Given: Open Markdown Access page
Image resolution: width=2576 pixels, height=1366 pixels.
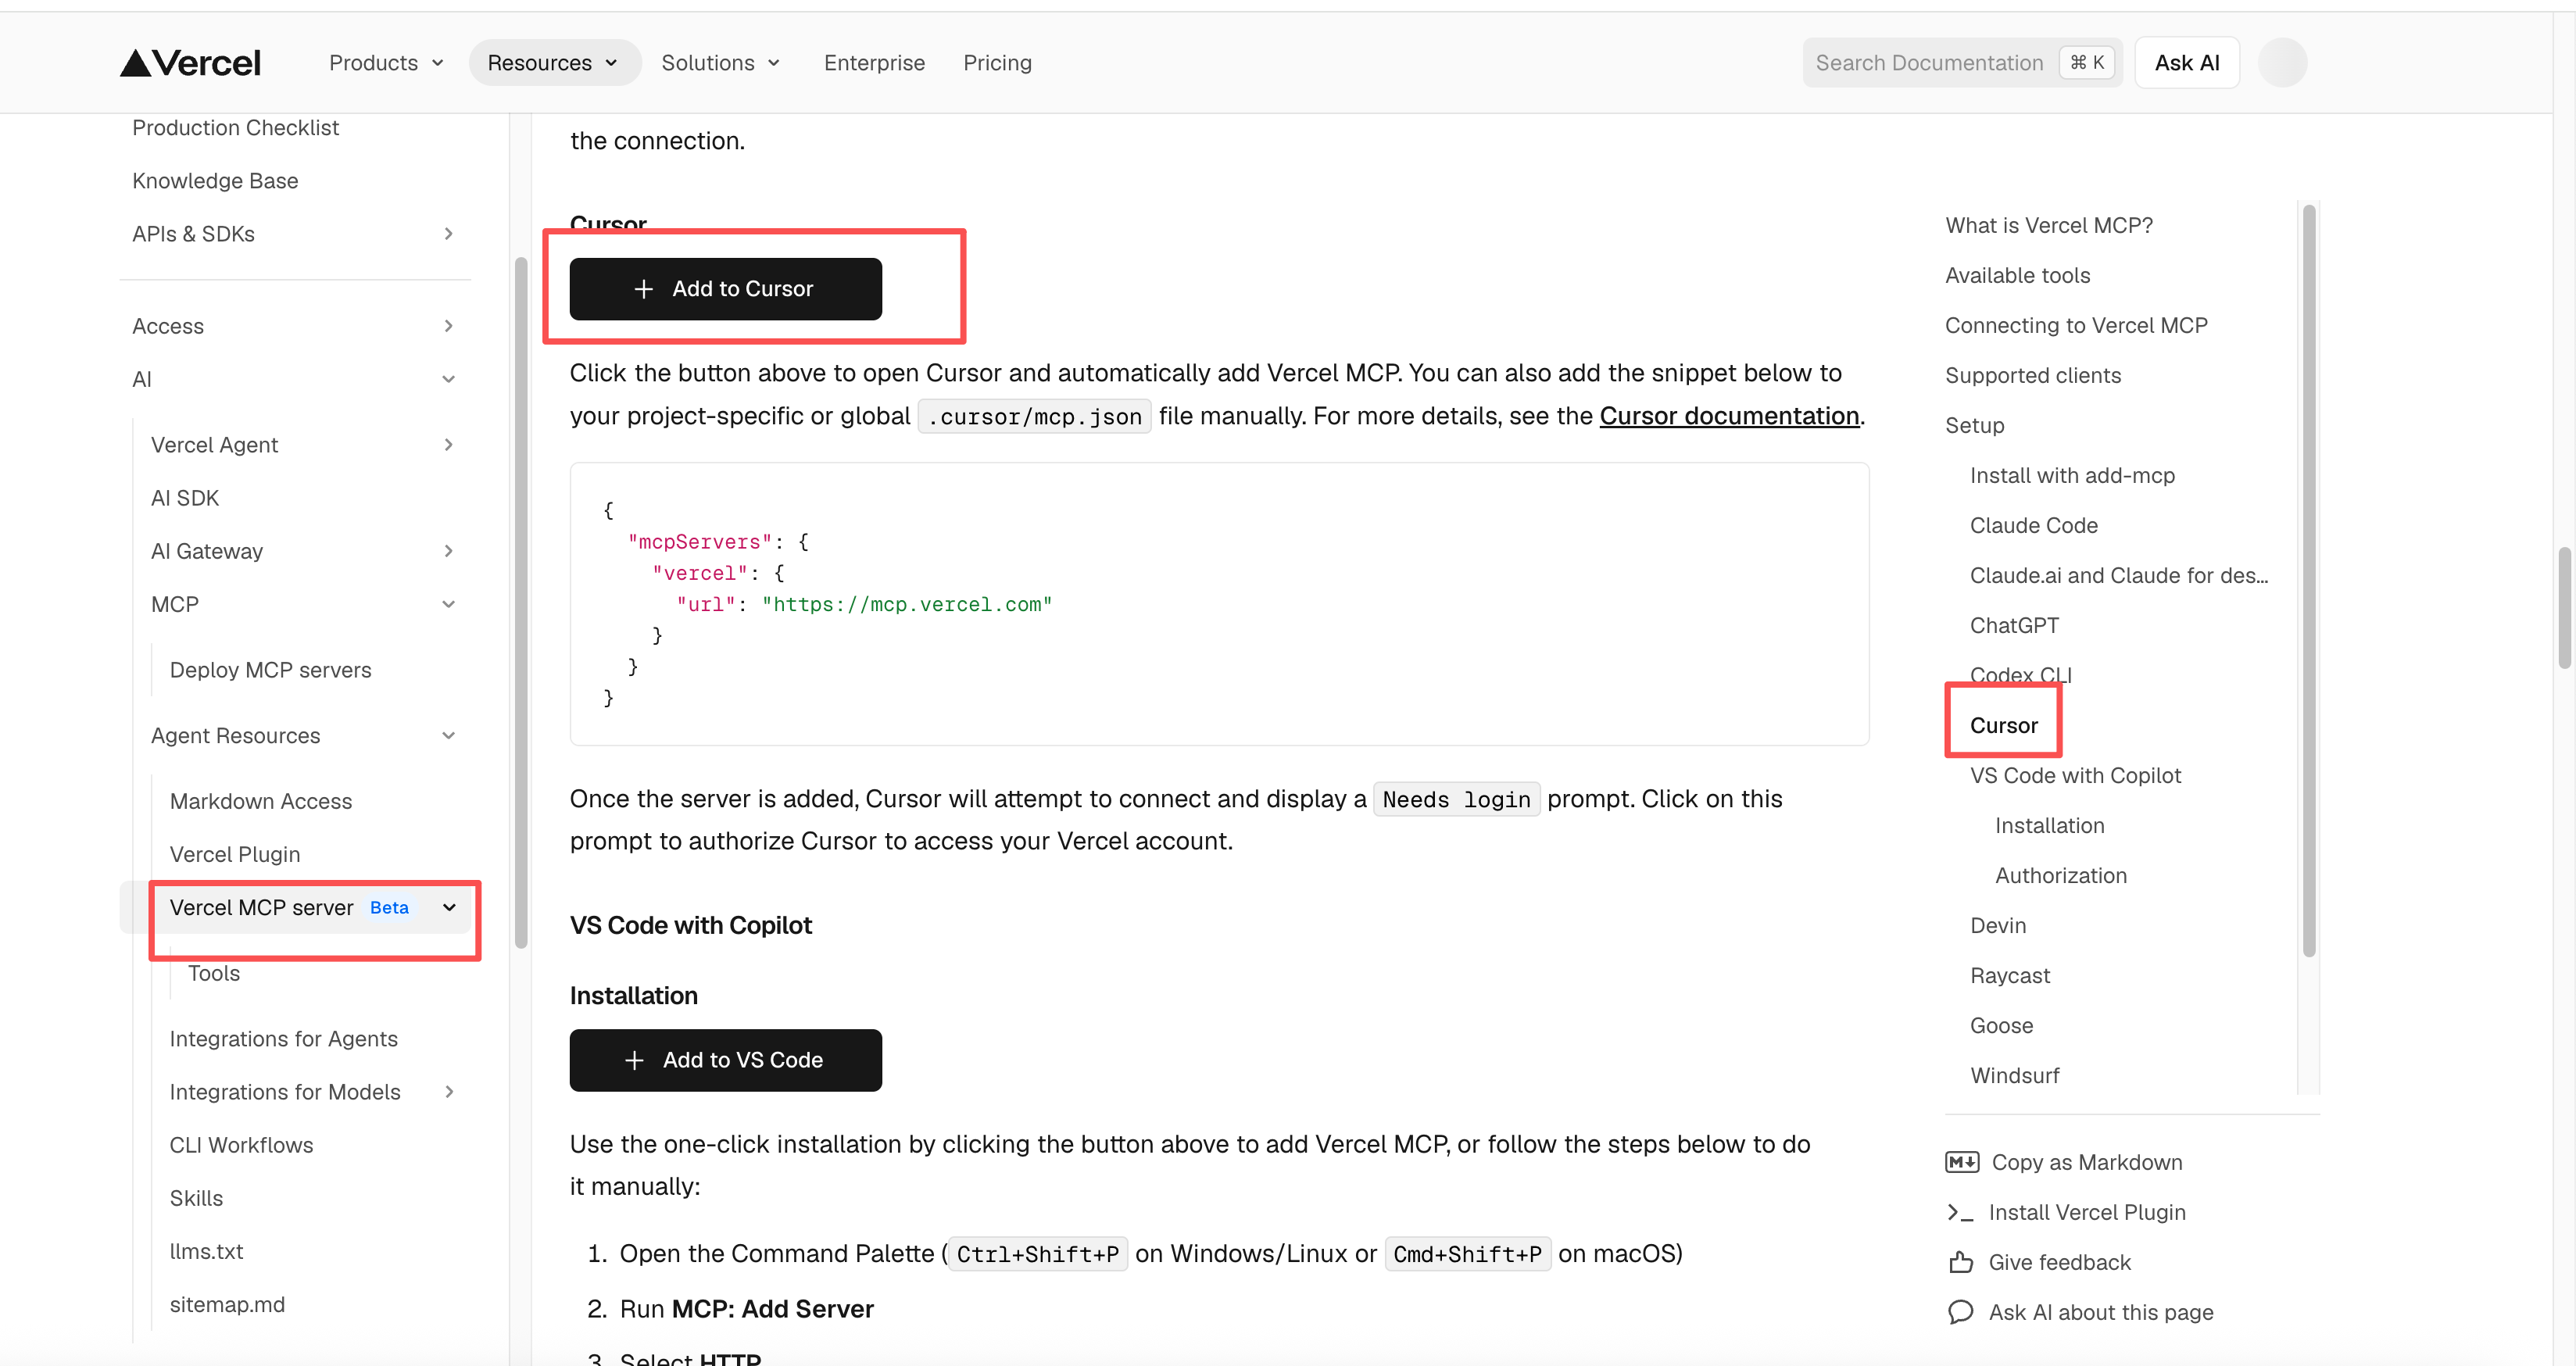Looking at the screenshot, I should click(261, 801).
